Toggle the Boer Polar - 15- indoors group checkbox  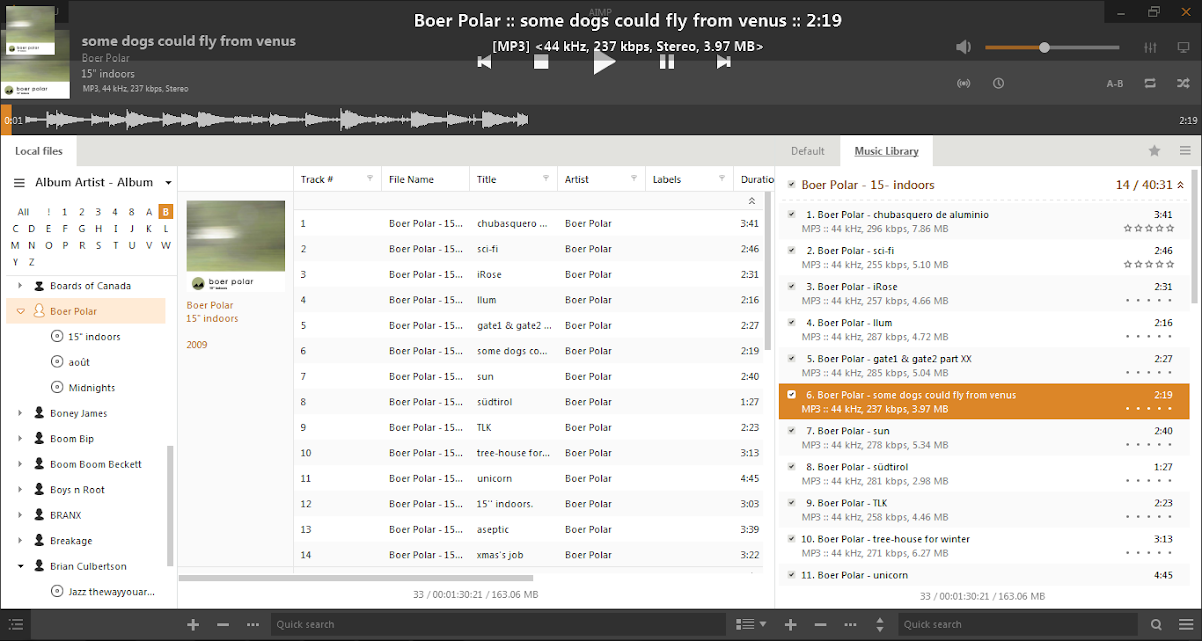tap(792, 185)
